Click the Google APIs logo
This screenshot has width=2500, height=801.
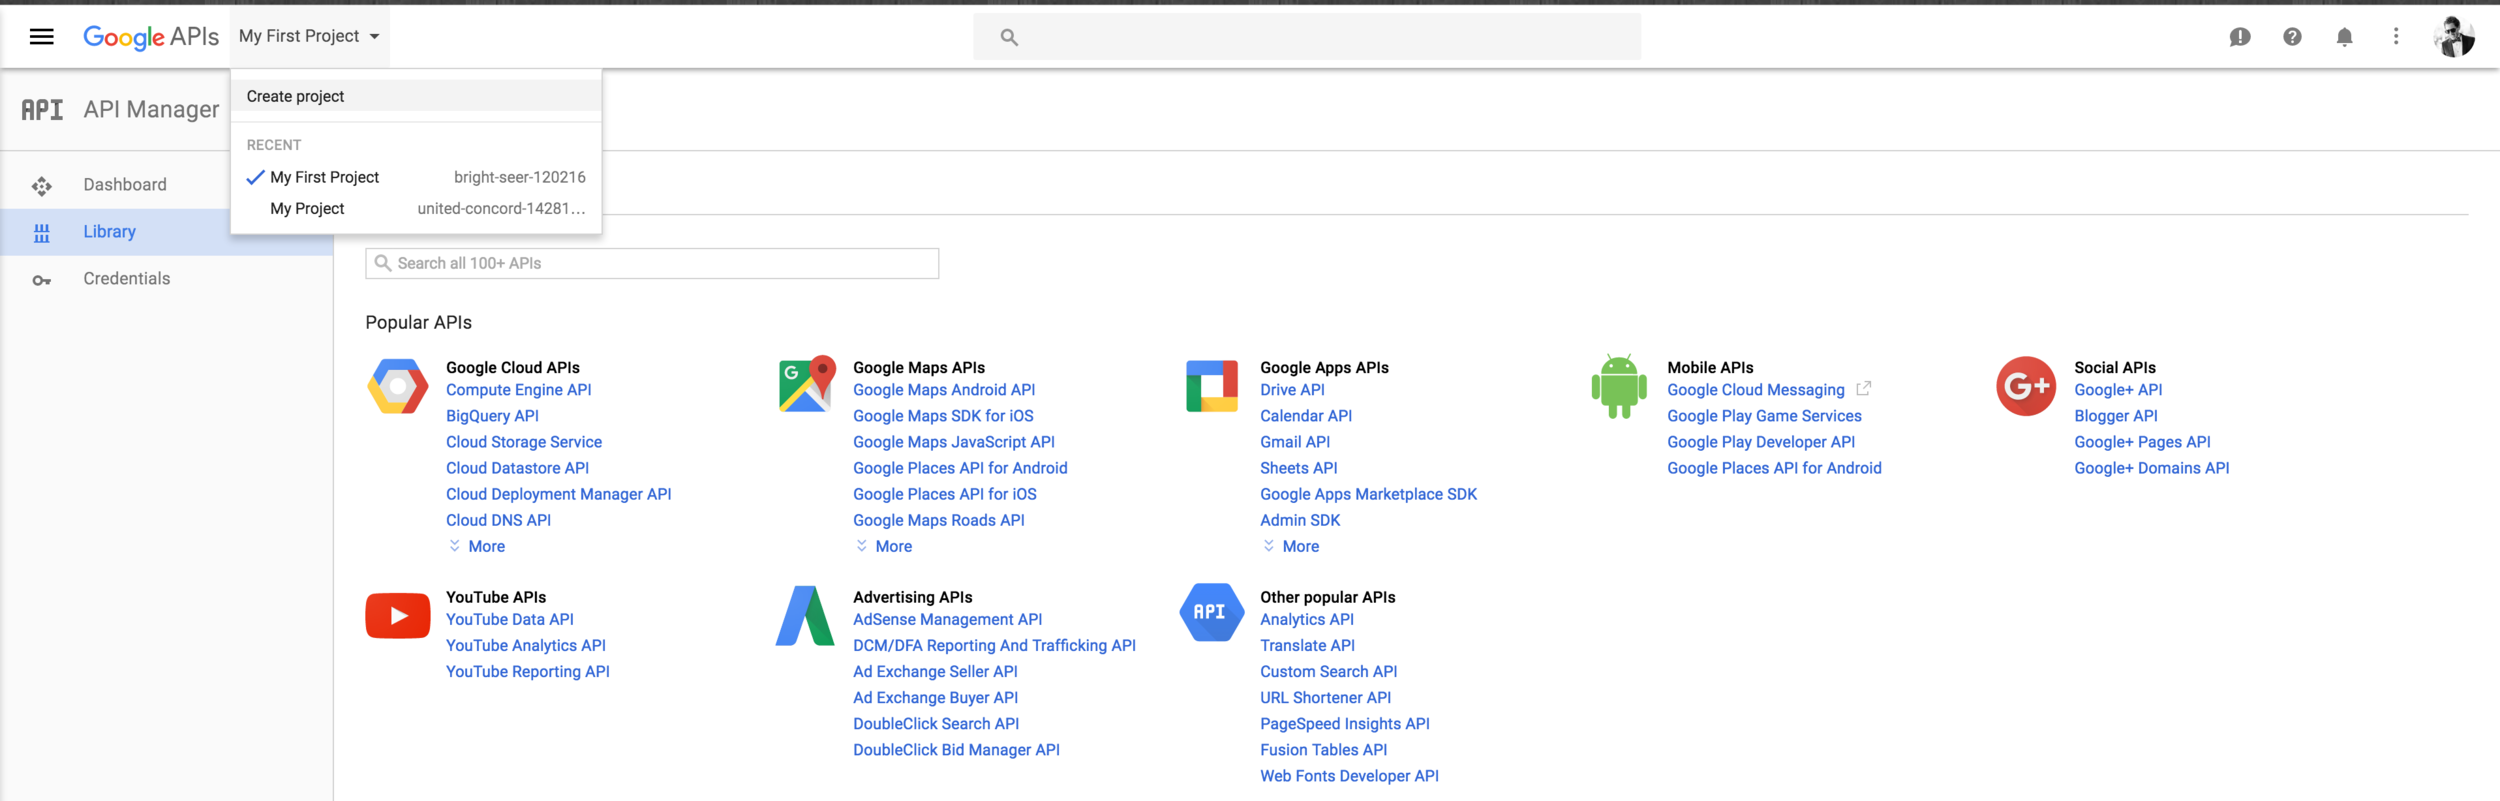(151, 37)
